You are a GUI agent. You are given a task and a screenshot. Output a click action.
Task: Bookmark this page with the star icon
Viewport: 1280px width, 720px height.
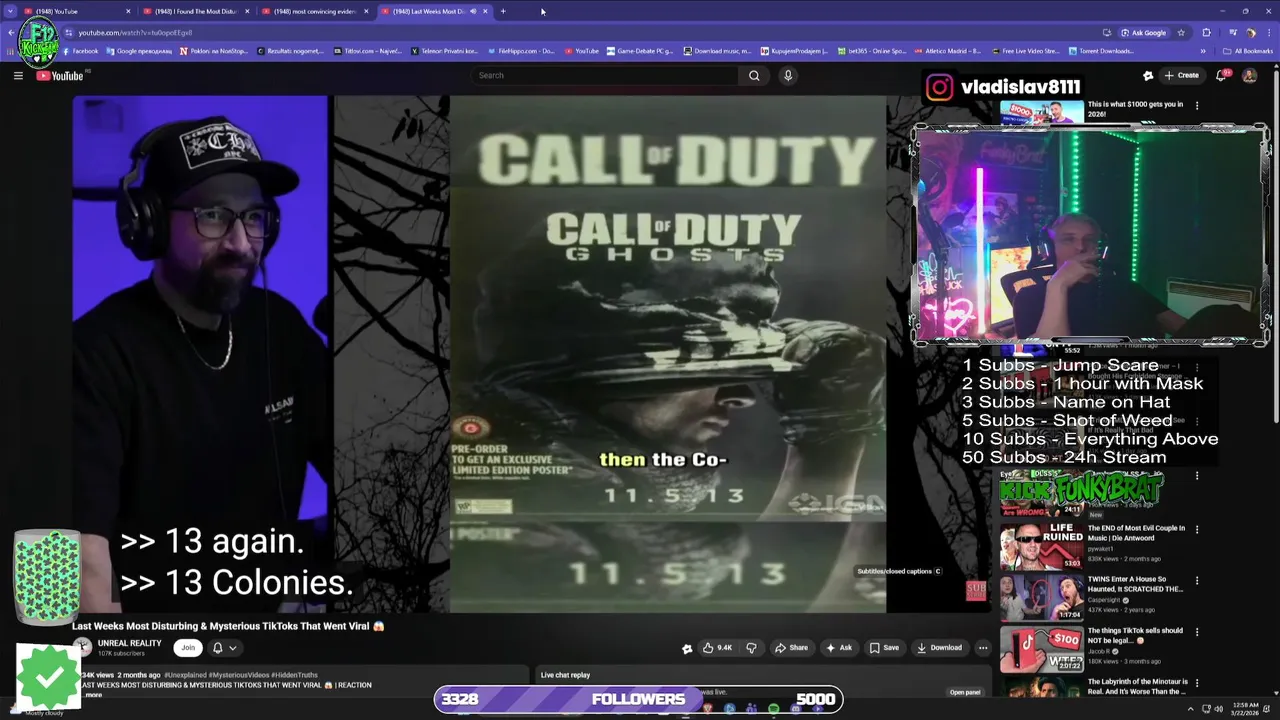coord(1181,32)
